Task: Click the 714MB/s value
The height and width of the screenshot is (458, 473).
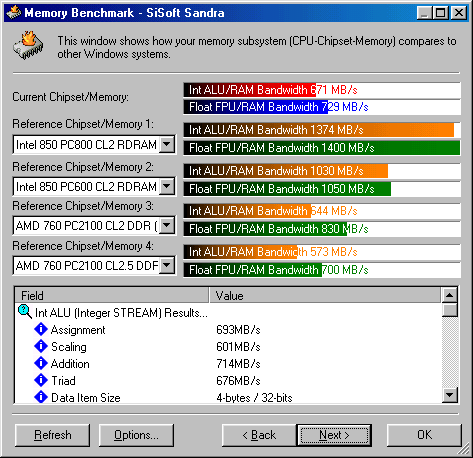Action: click(238, 364)
